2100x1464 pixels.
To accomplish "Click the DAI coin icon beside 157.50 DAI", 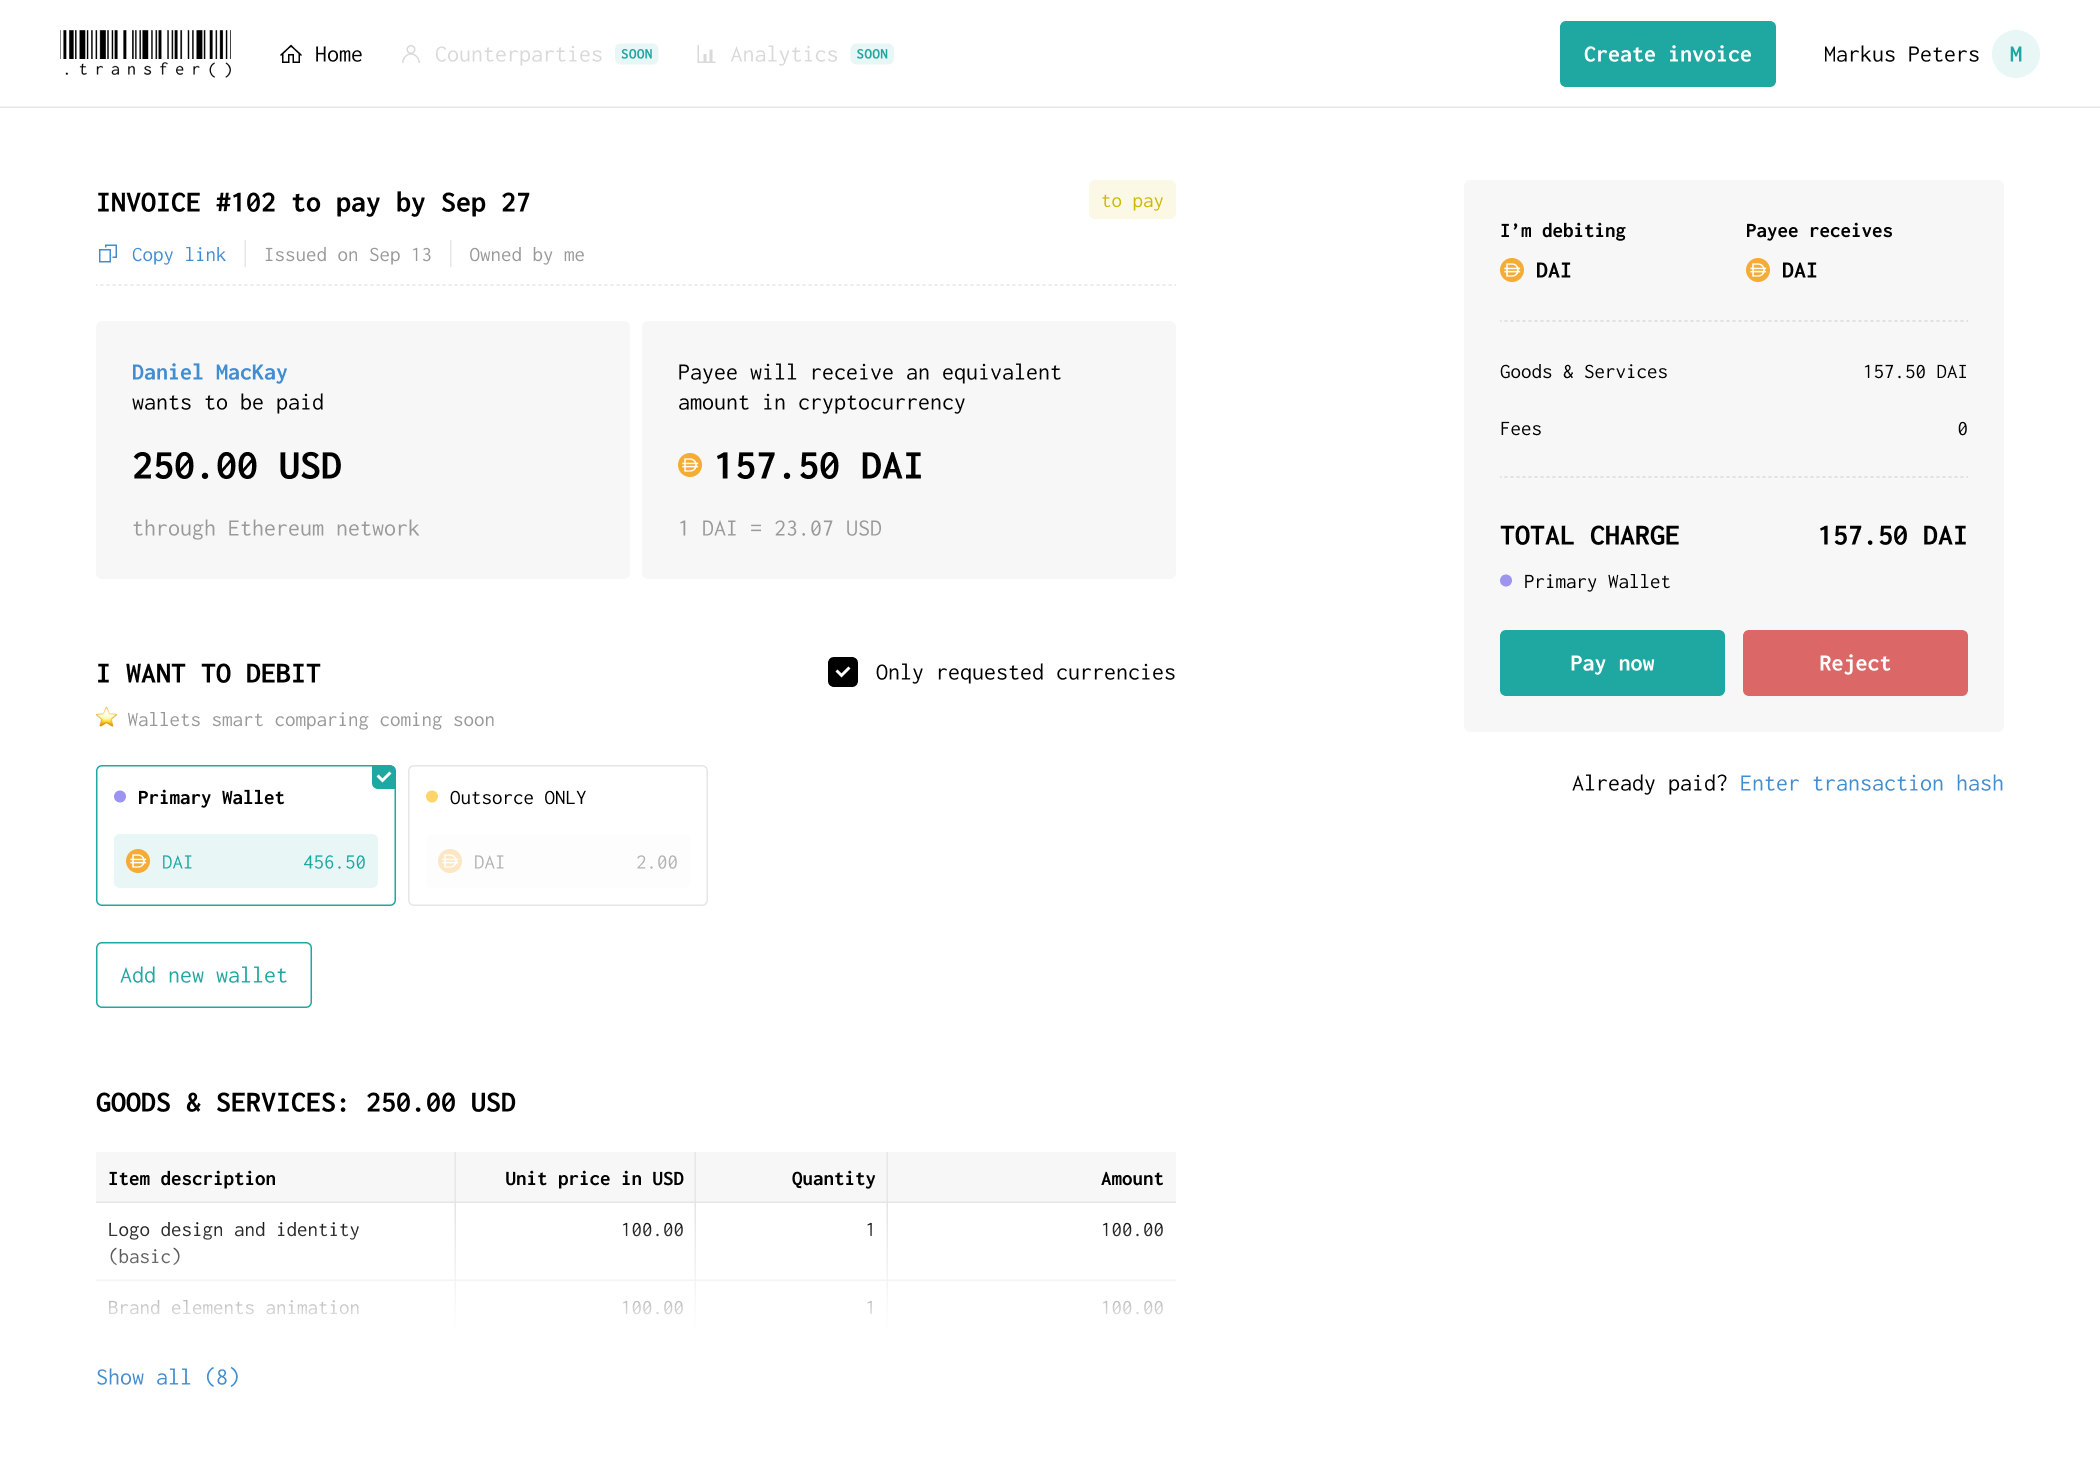I will (x=690, y=465).
